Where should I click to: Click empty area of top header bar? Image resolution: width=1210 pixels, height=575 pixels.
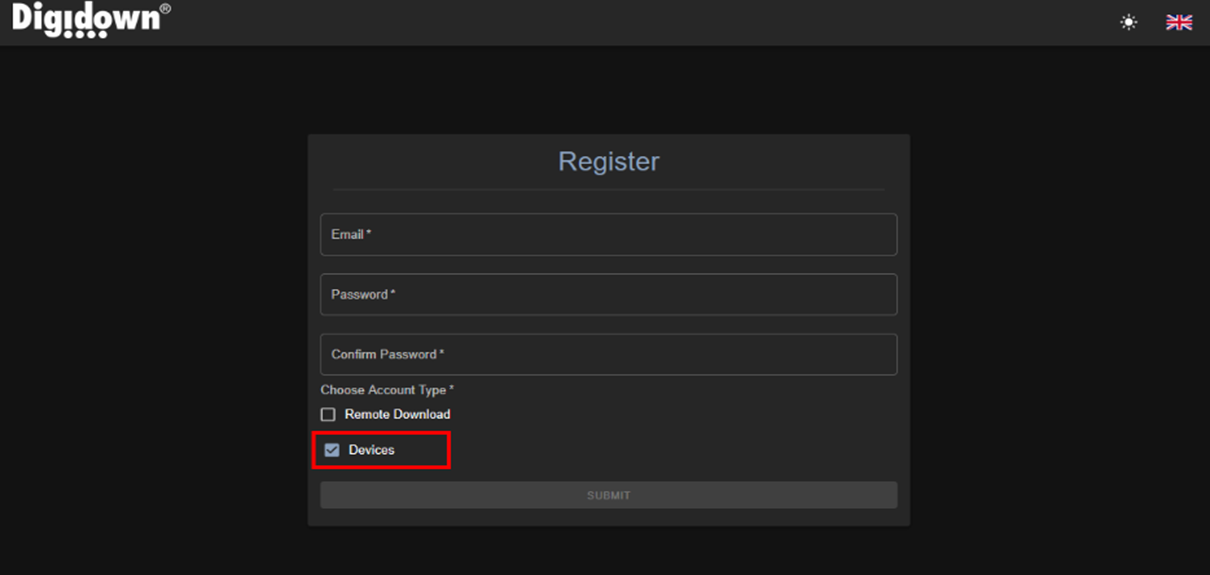pos(640,22)
